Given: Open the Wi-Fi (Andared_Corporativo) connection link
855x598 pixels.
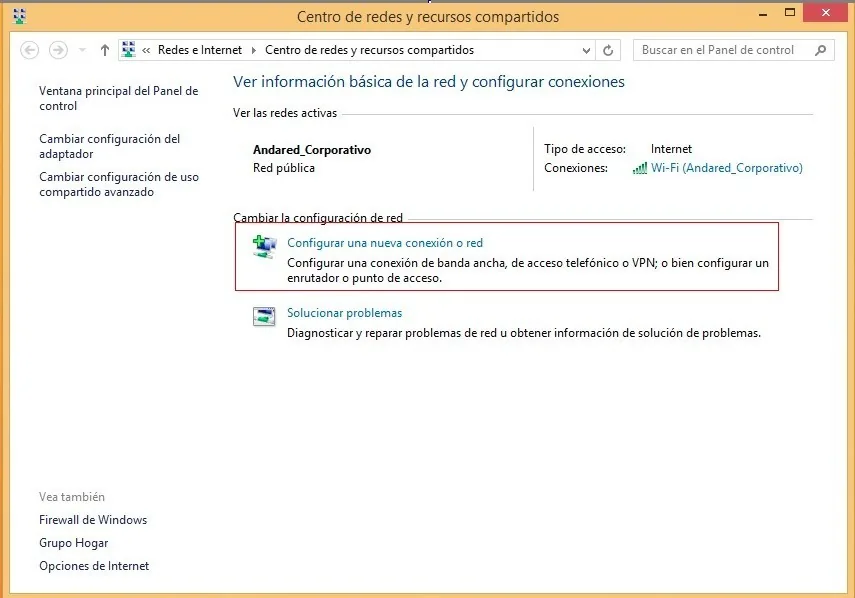Looking at the screenshot, I should coord(726,168).
